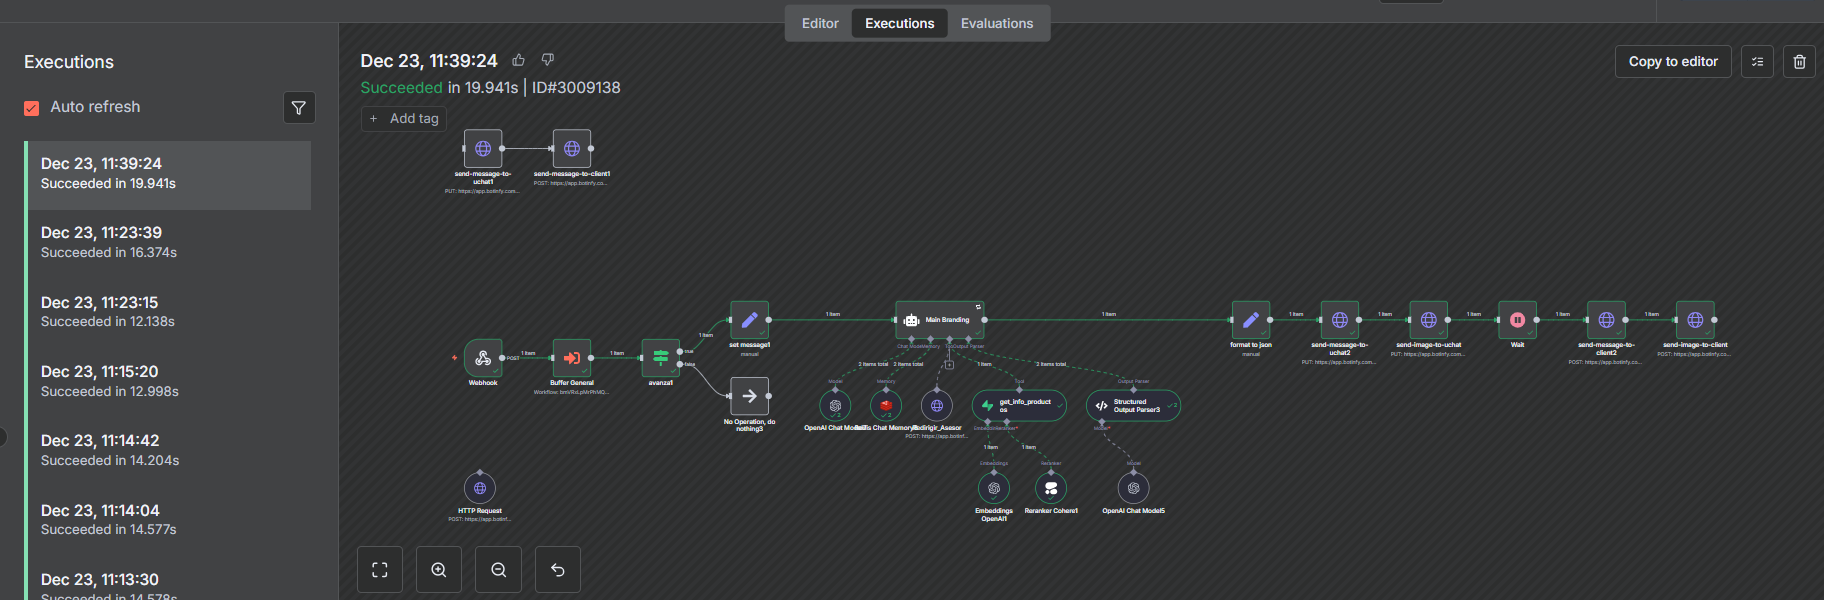The image size is (1824, 600).
Task: Click the thumbs up rating icon
Action: point(518,60)
